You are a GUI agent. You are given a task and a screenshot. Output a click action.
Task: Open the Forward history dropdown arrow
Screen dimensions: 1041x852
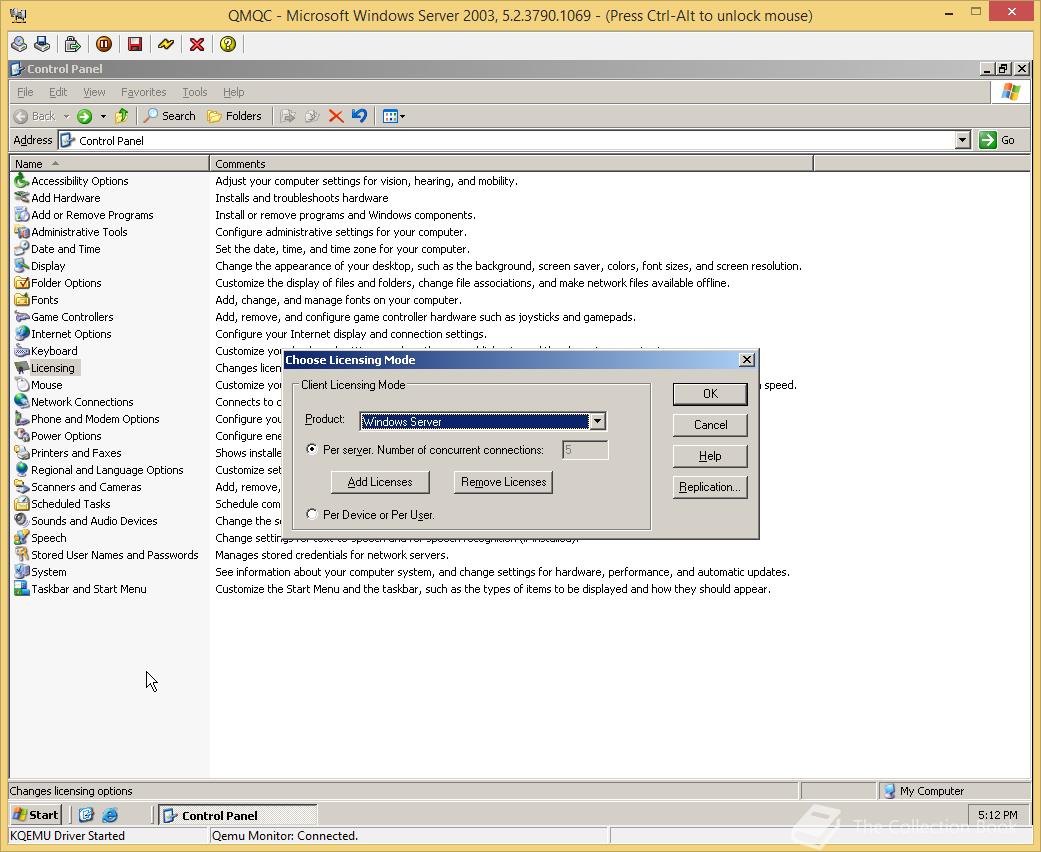click(103, 116)
